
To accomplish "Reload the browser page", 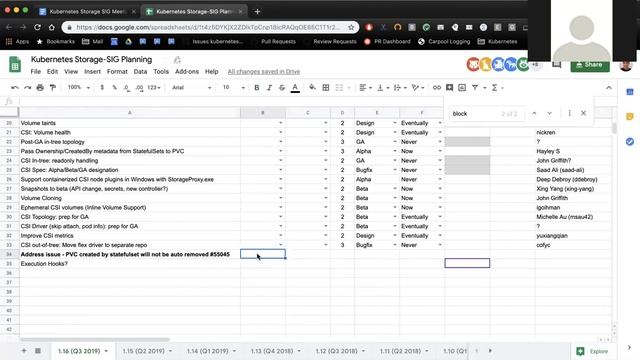I will click(37, 27).
